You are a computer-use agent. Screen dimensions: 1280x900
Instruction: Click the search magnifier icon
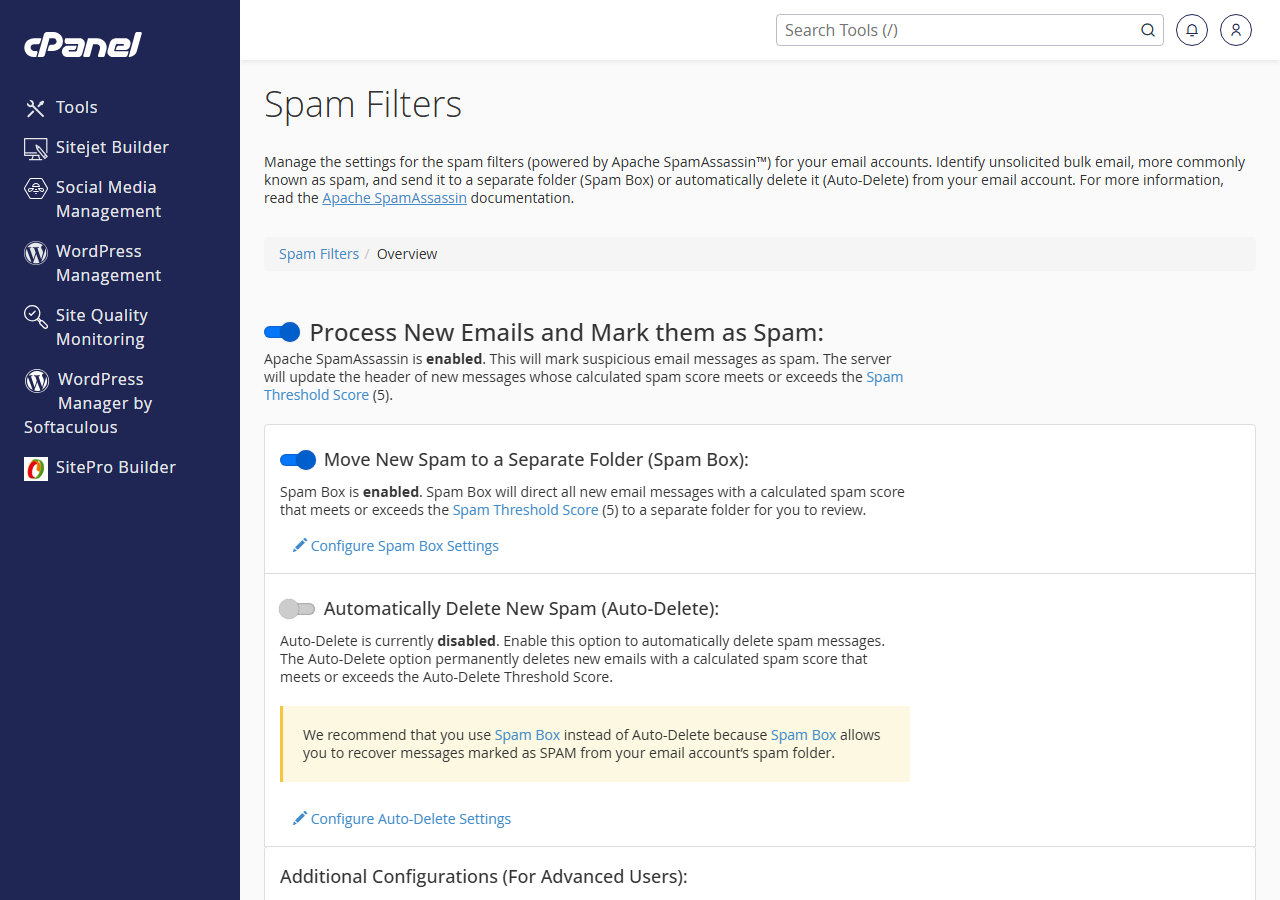(1148, 30)
